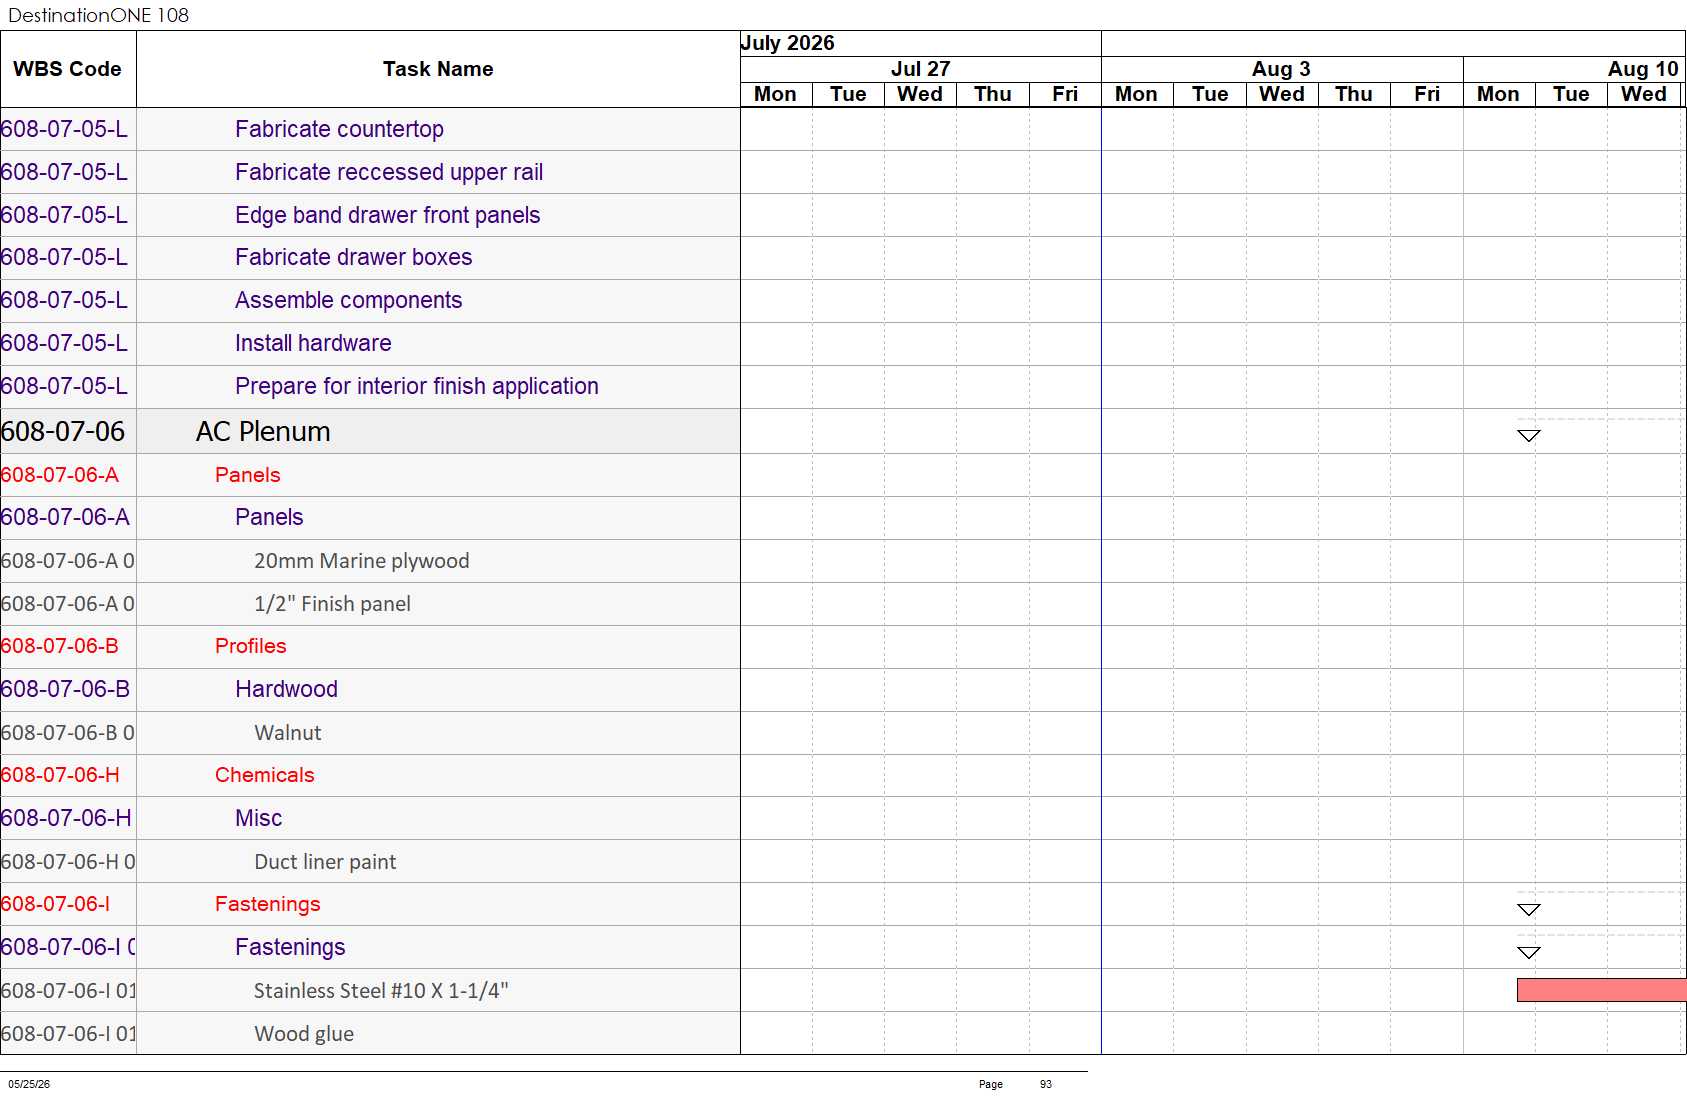Click the Task Name column header
The width and height of the screenshot is (1687, 1097).
tap(438, 69)
